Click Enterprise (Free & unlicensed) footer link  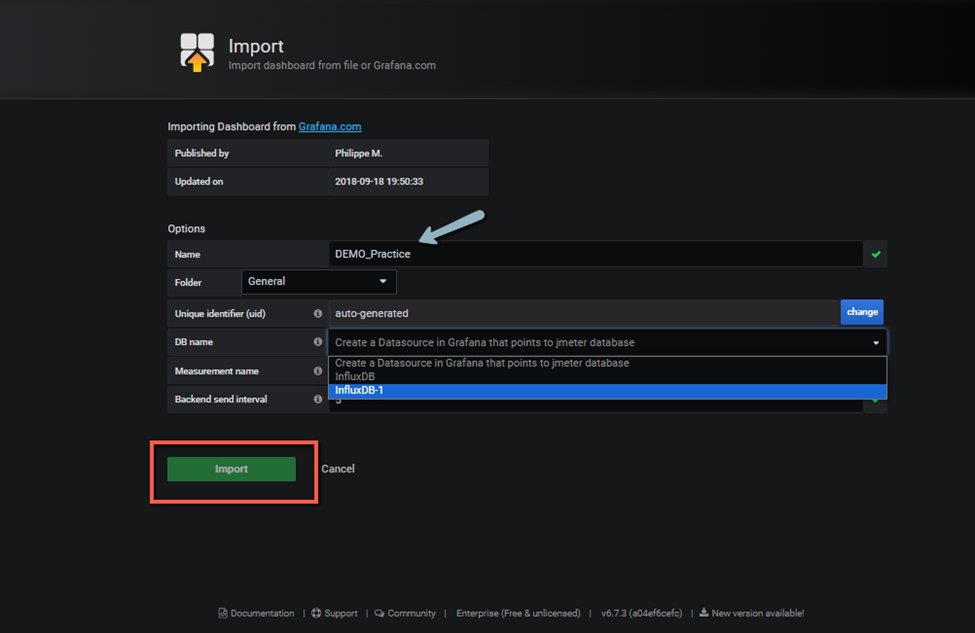click(518, 613)
